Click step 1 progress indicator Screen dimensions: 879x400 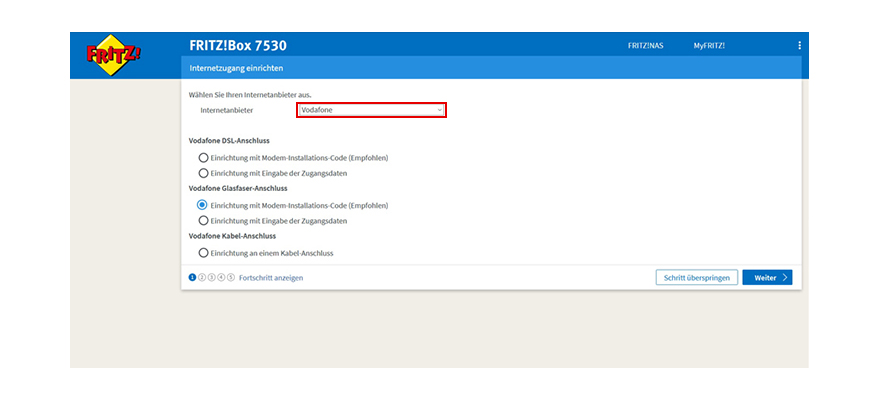pos(193,277)
